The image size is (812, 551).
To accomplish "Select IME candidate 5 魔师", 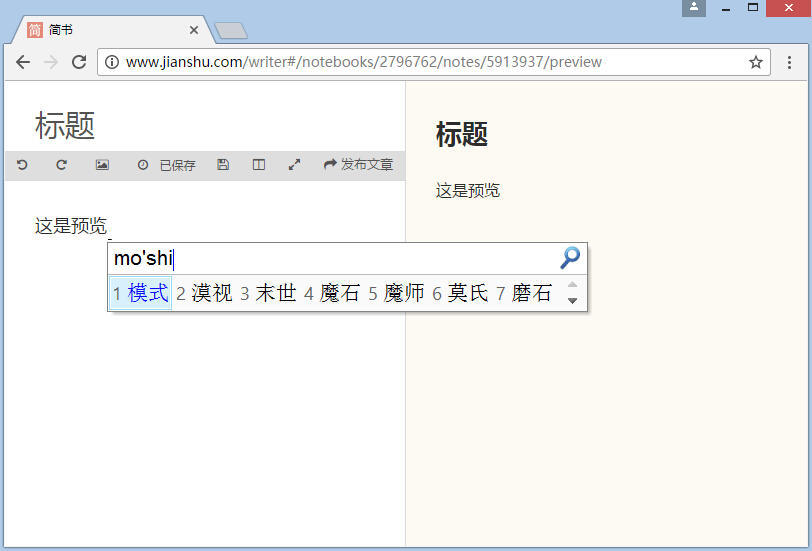I will (396, 293).
